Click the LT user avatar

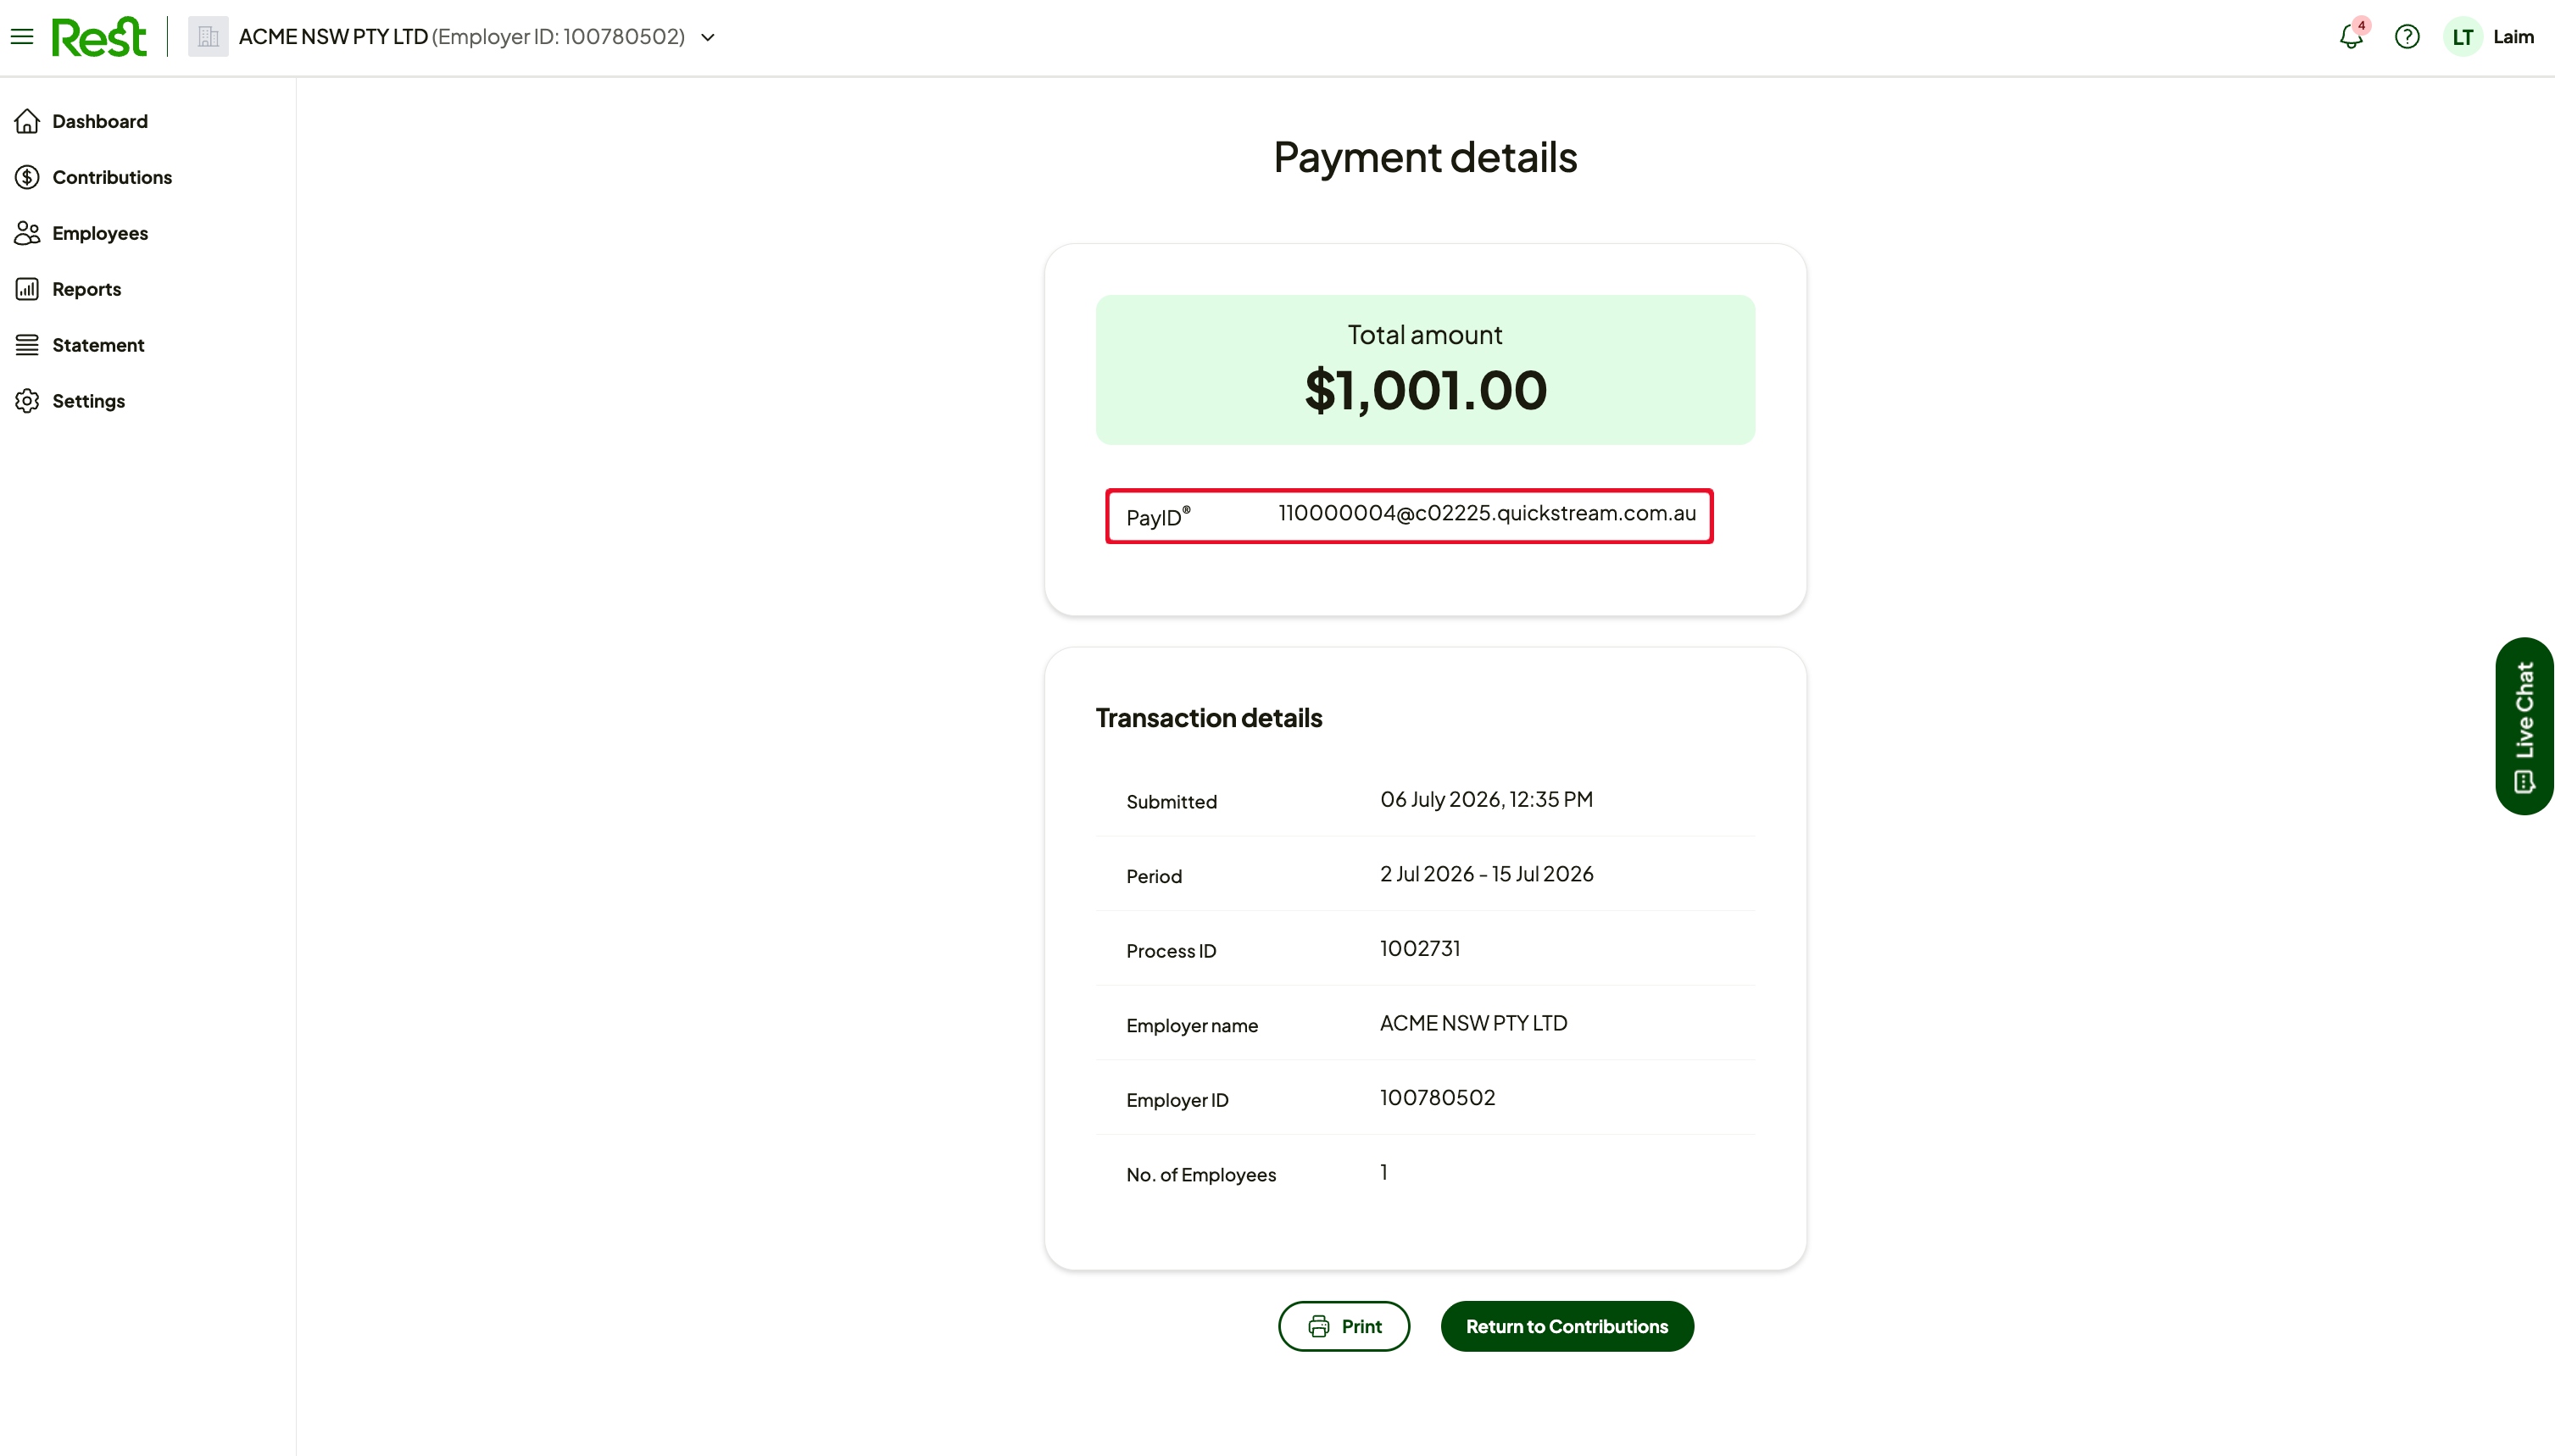tap(2462, 37)
